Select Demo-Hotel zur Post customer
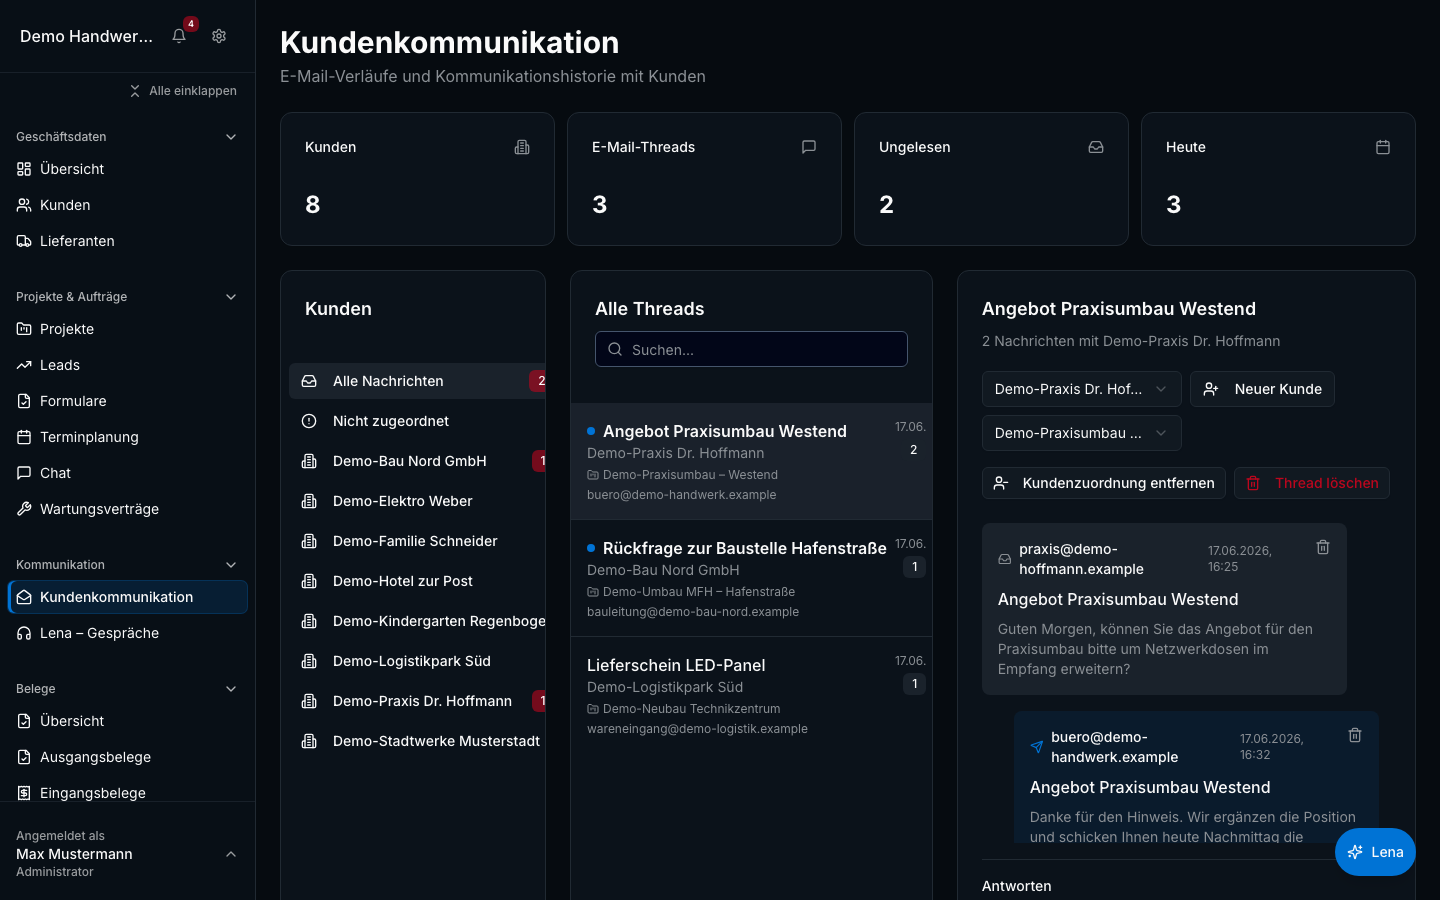The height and width of the screenshot is (900, 1440). (417, 581)
